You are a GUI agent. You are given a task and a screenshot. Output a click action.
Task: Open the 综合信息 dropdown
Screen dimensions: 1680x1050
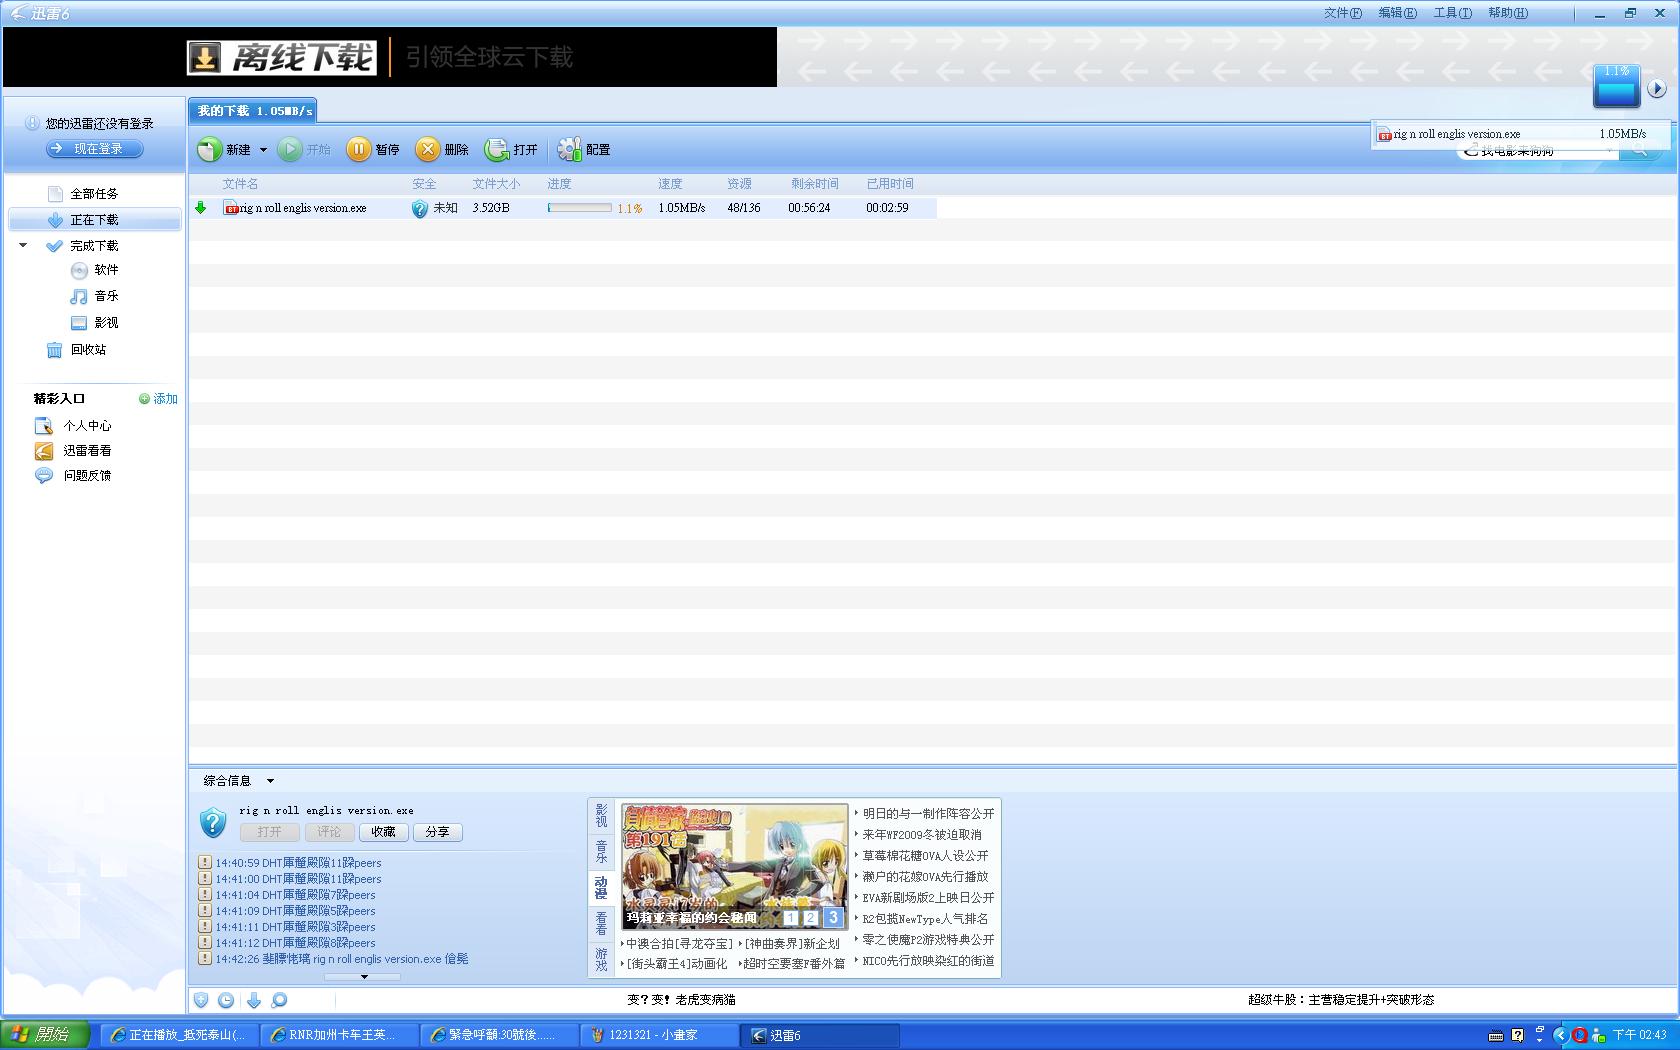click(x=270, y=781)
